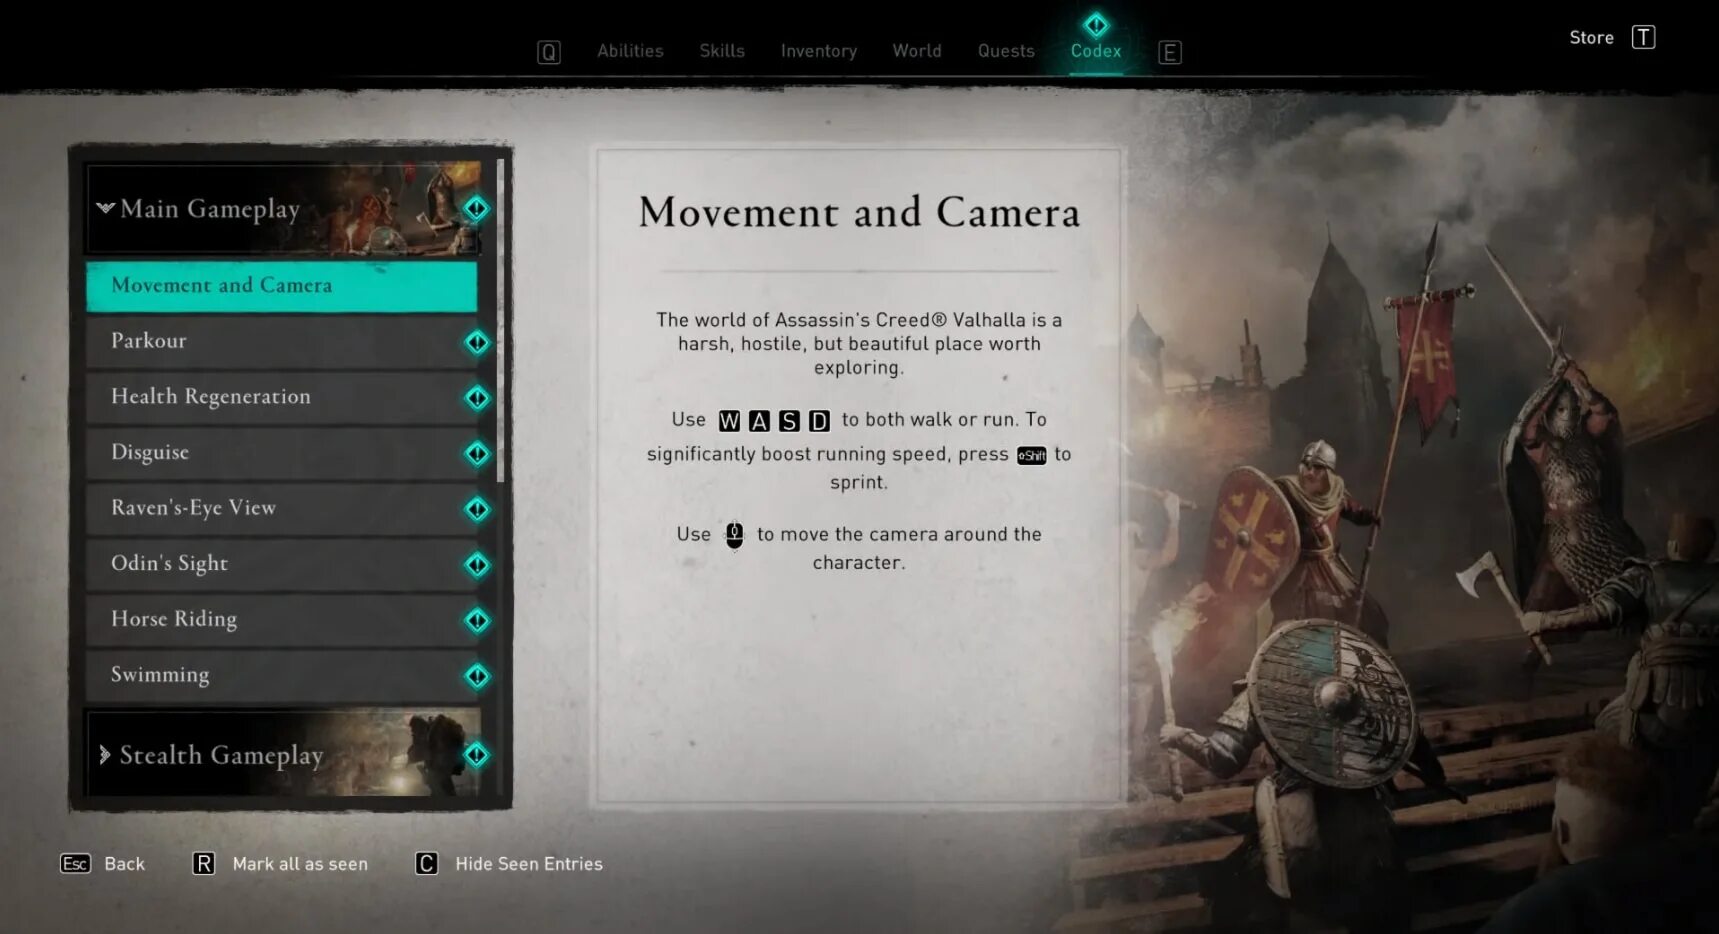The image size is (1719, 934).
Task: Collapse the Main Gameplay category
Action: point(105,208)
